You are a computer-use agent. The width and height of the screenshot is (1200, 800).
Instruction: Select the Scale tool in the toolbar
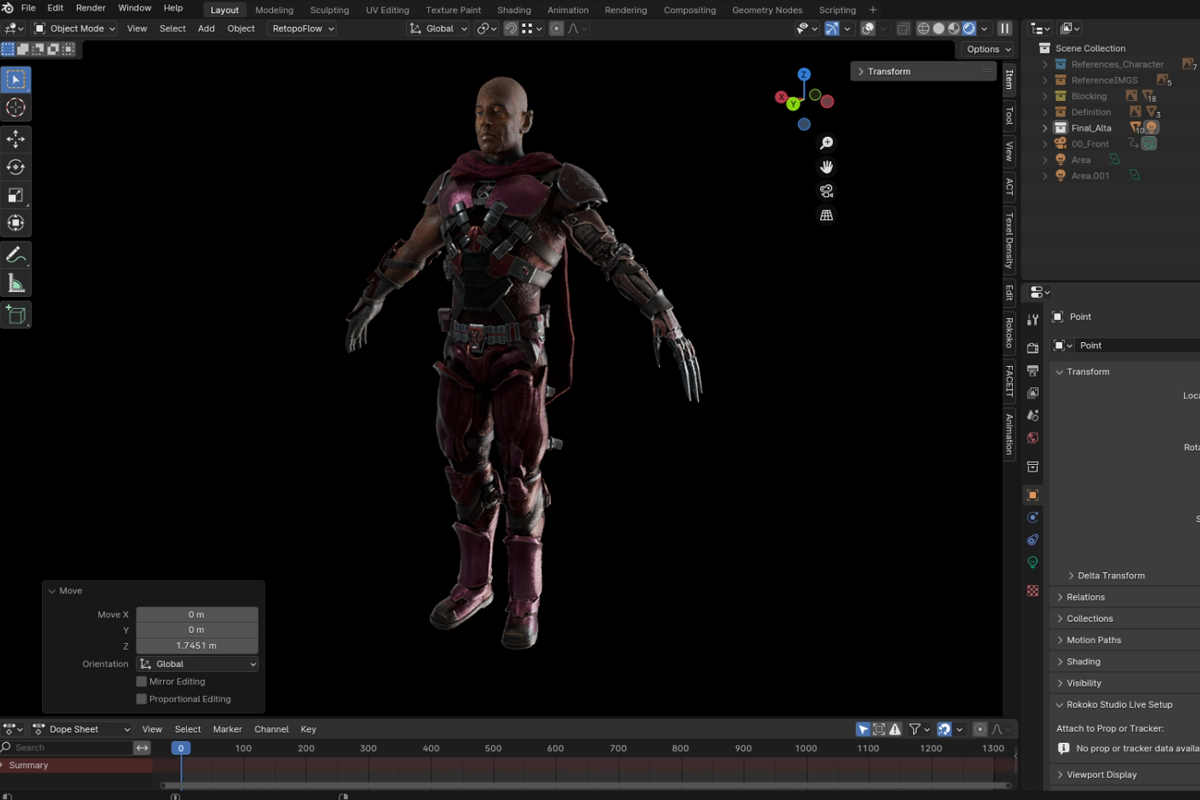(16, 195)
